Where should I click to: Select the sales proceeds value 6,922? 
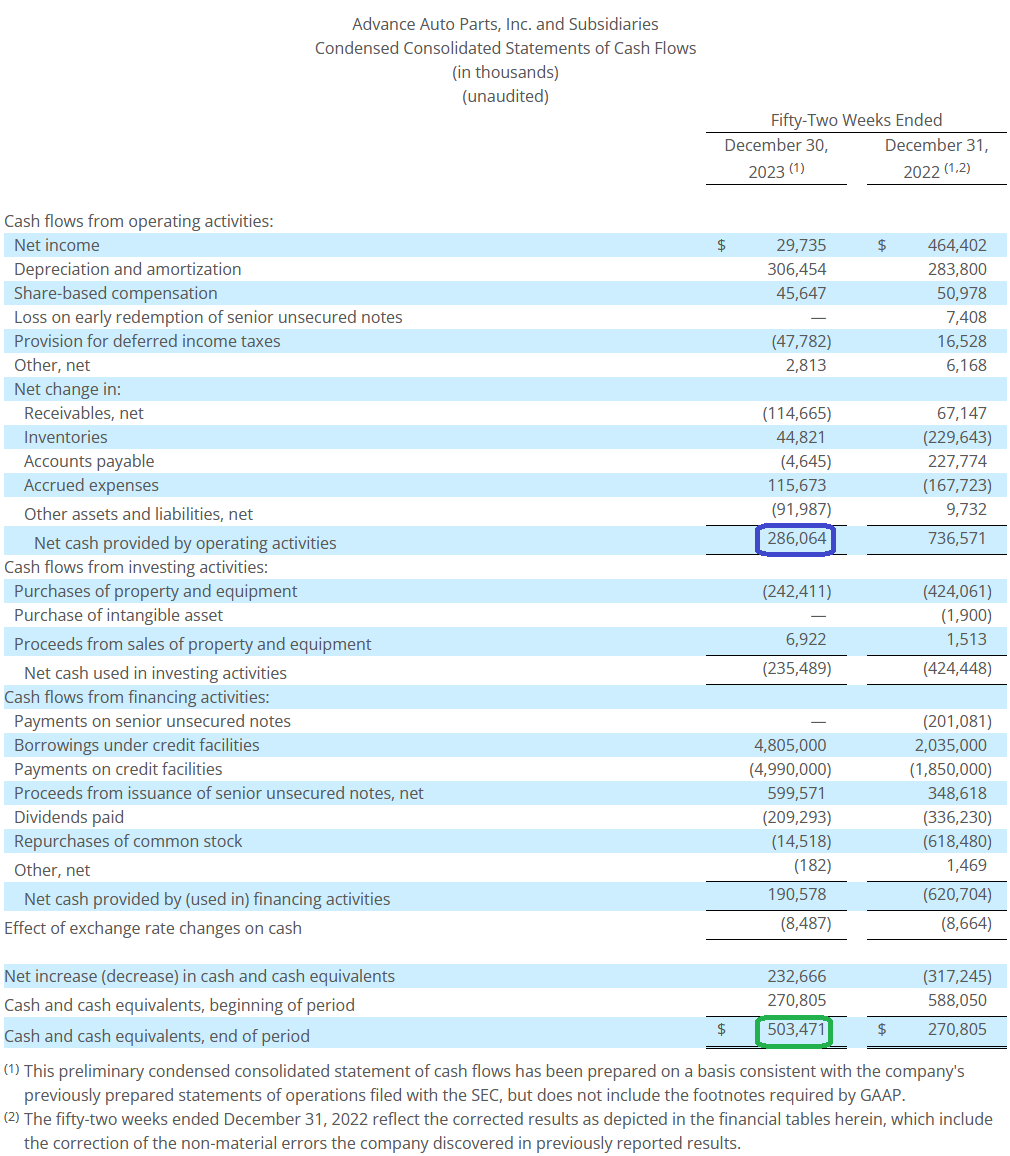point(805,640)
